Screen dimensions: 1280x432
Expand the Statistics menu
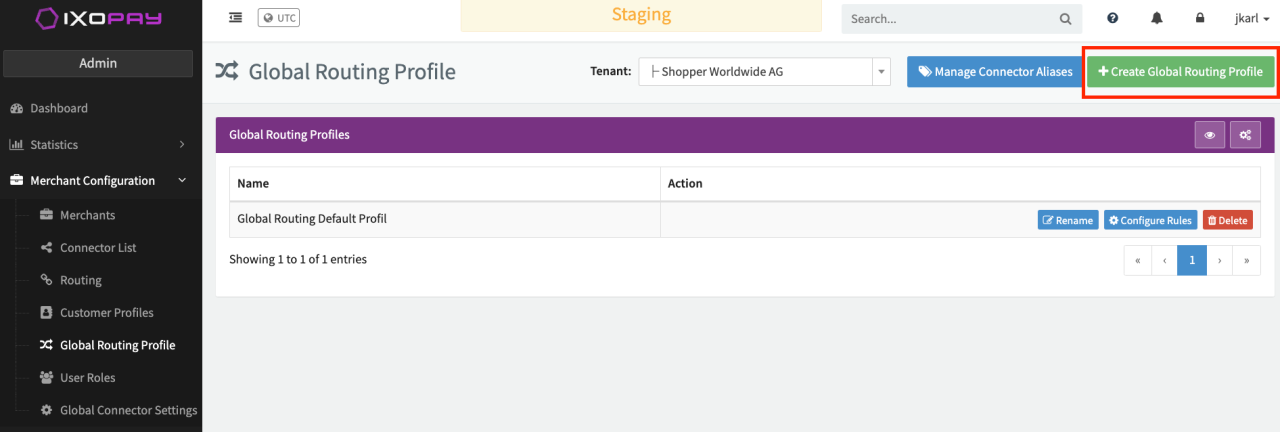coord(100,145)
